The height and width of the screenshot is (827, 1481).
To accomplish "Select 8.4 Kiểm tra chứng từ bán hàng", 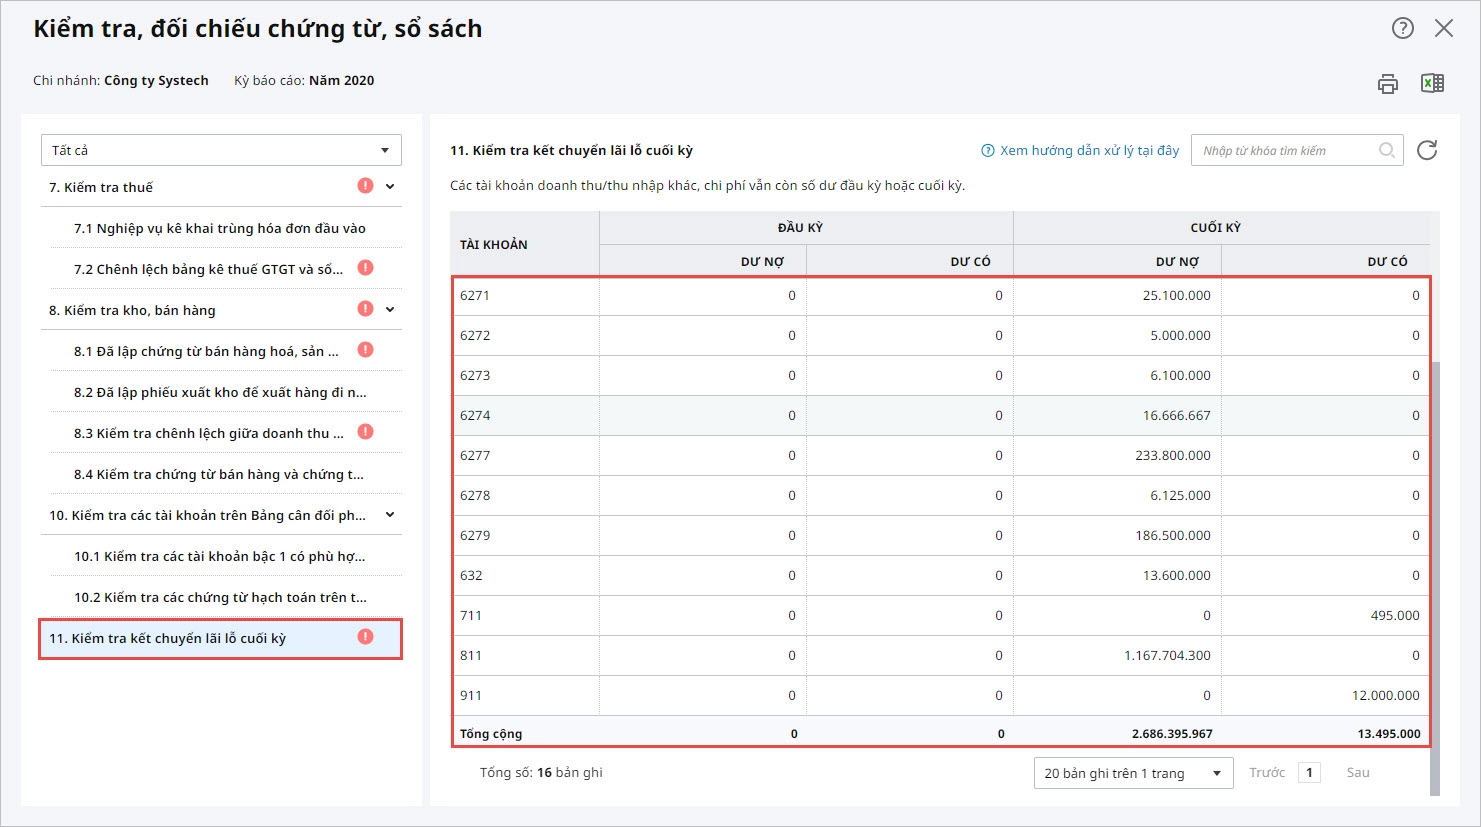I will point(226,474).
